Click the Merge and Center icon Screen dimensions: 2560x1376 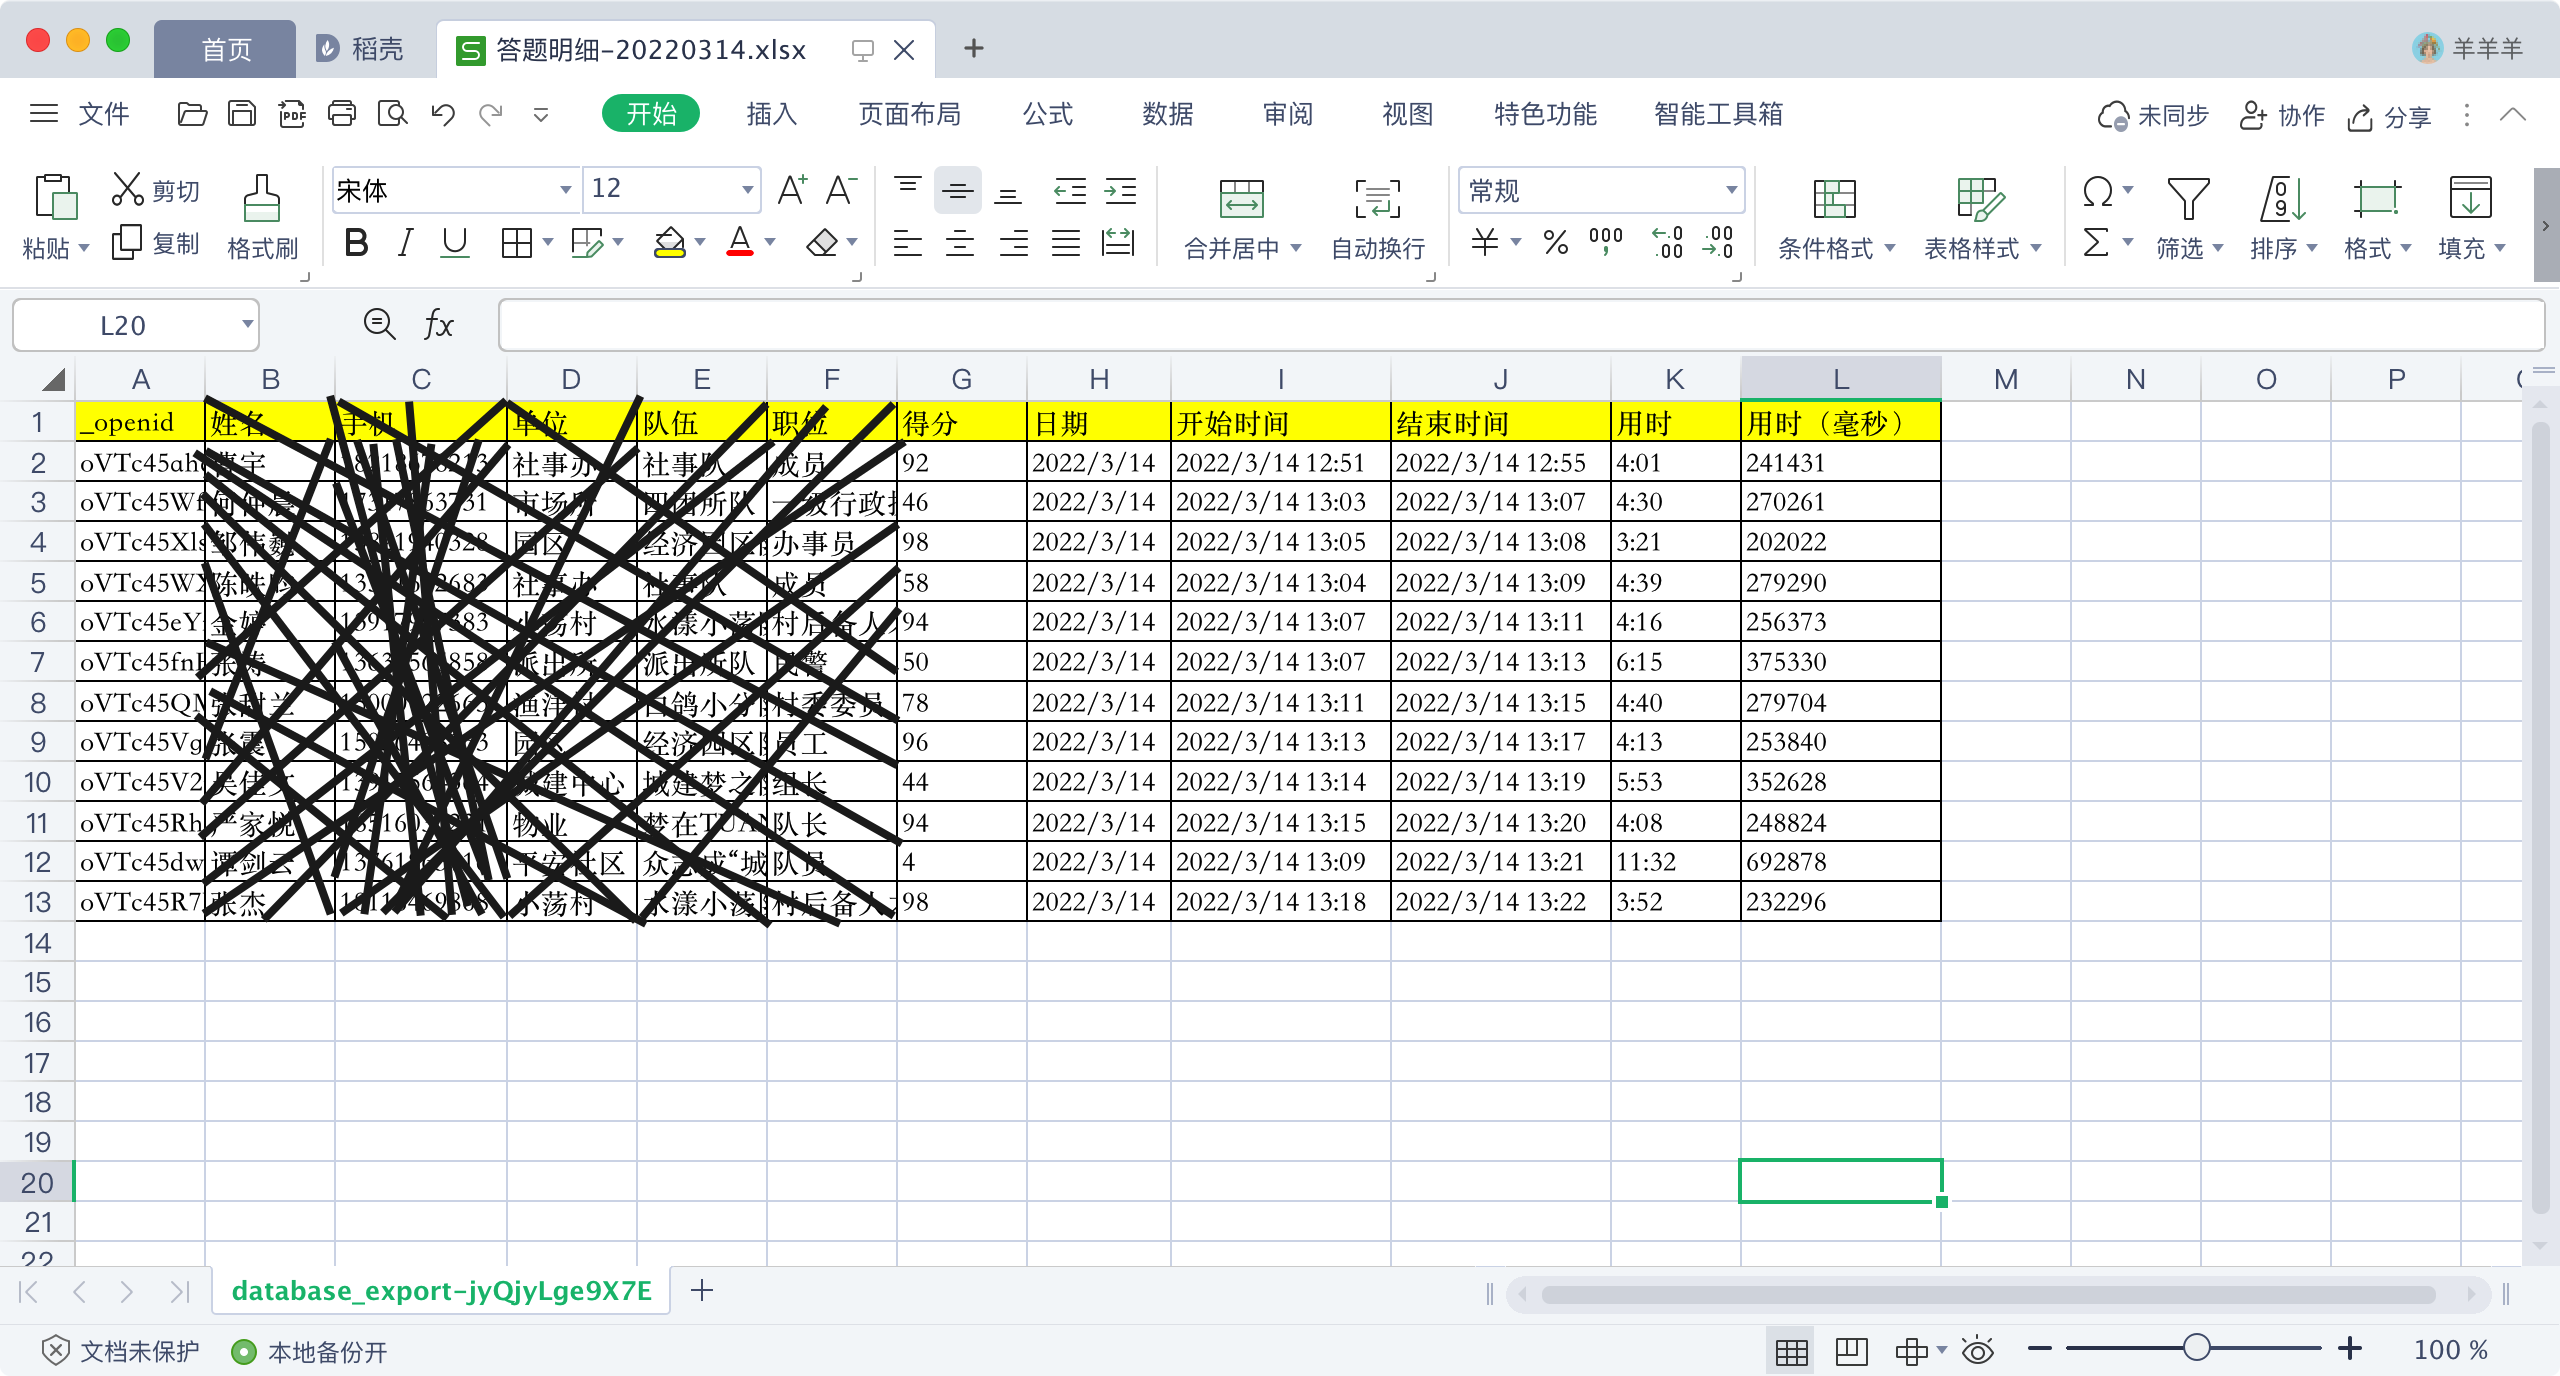point(1241,199)
